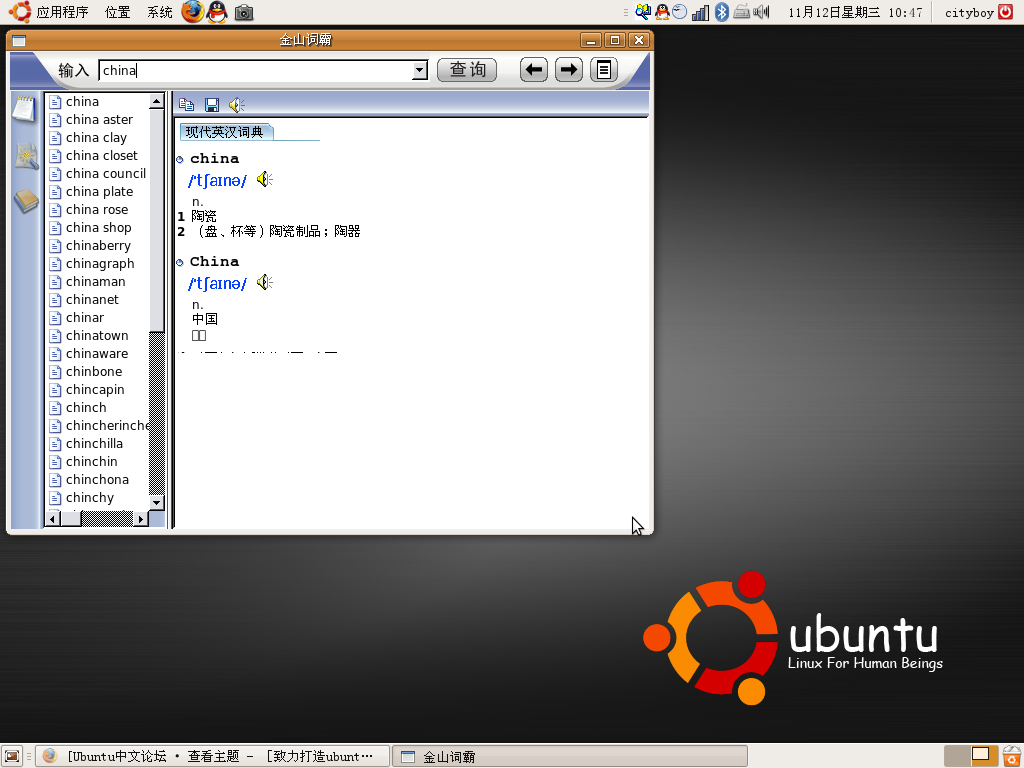Open the window menu icon in the title bar

click(19, 40)
